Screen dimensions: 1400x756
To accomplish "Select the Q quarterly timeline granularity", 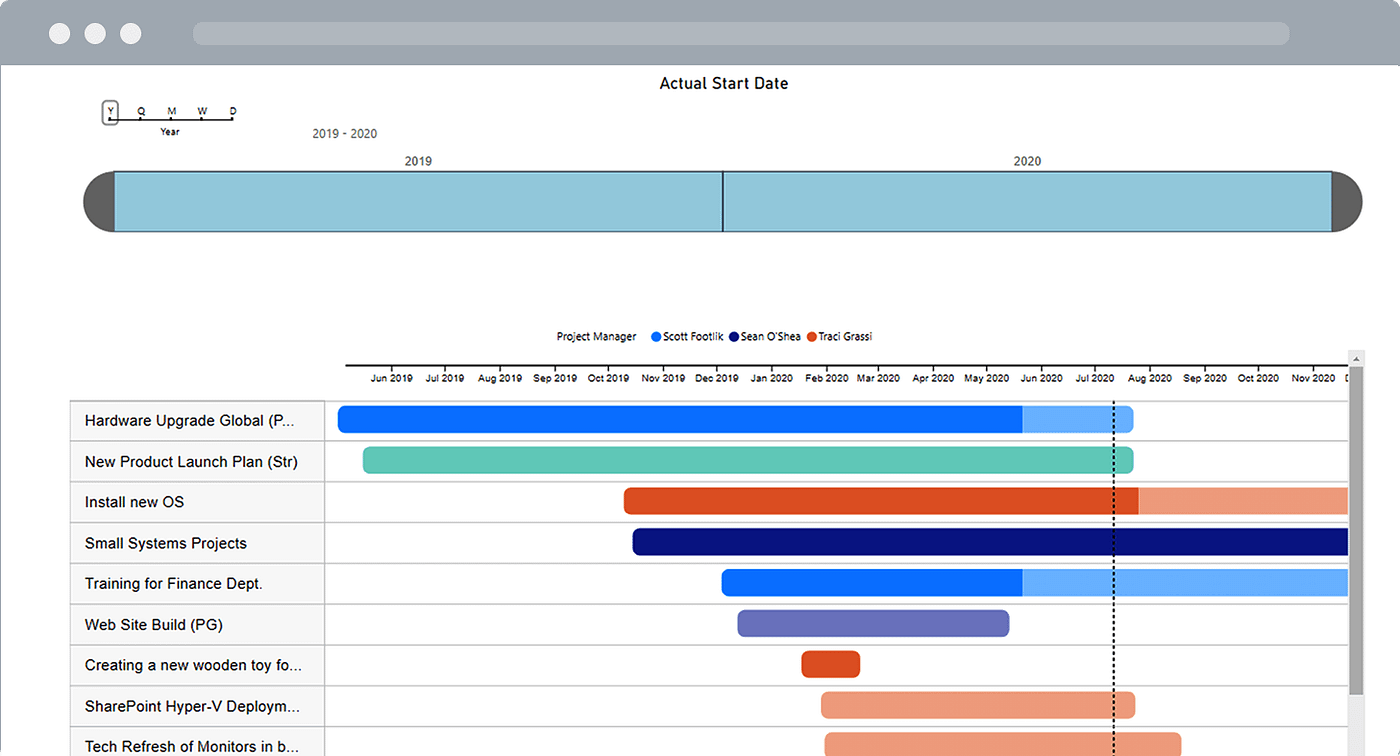I will (x=140, y=111).
